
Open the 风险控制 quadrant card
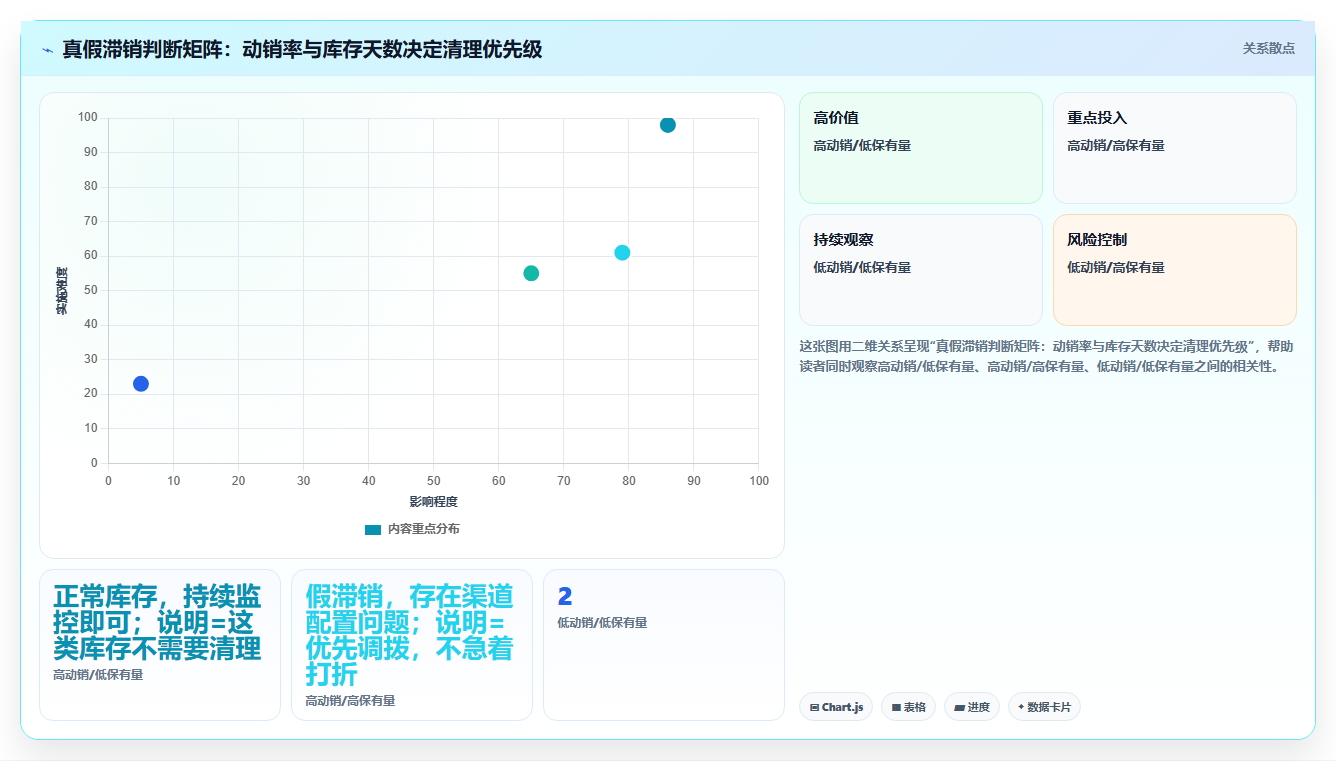(1174, 270)
